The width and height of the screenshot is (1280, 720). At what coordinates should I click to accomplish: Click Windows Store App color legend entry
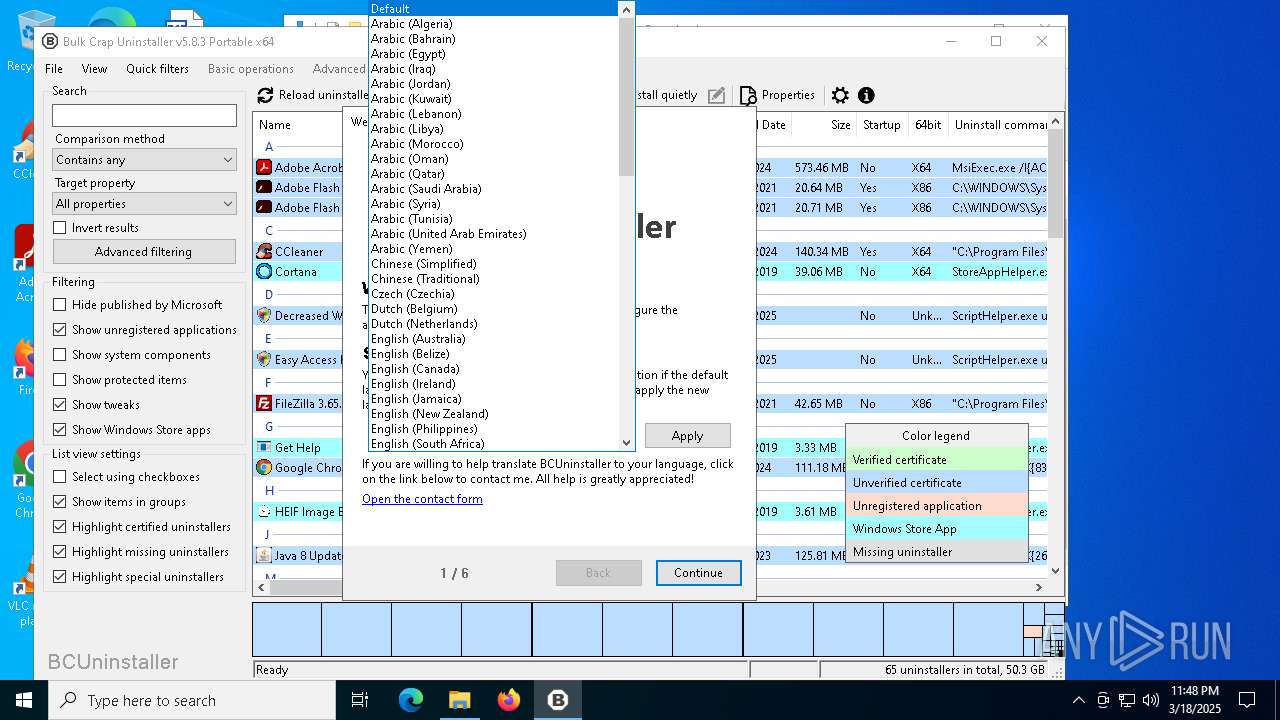click(936, 529)
